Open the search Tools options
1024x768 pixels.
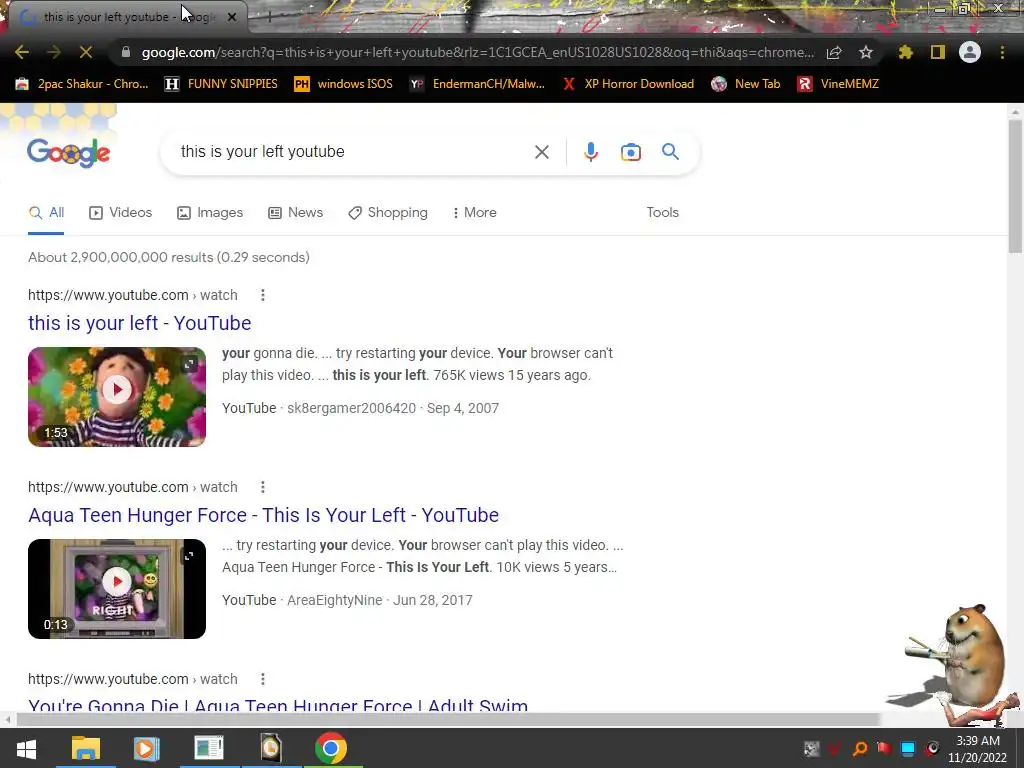662,212
